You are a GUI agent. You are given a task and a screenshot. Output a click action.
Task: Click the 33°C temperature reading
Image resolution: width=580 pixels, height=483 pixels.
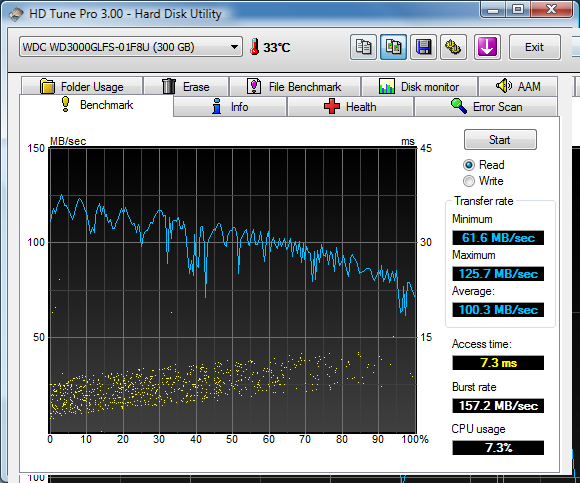tap(277, 47)
